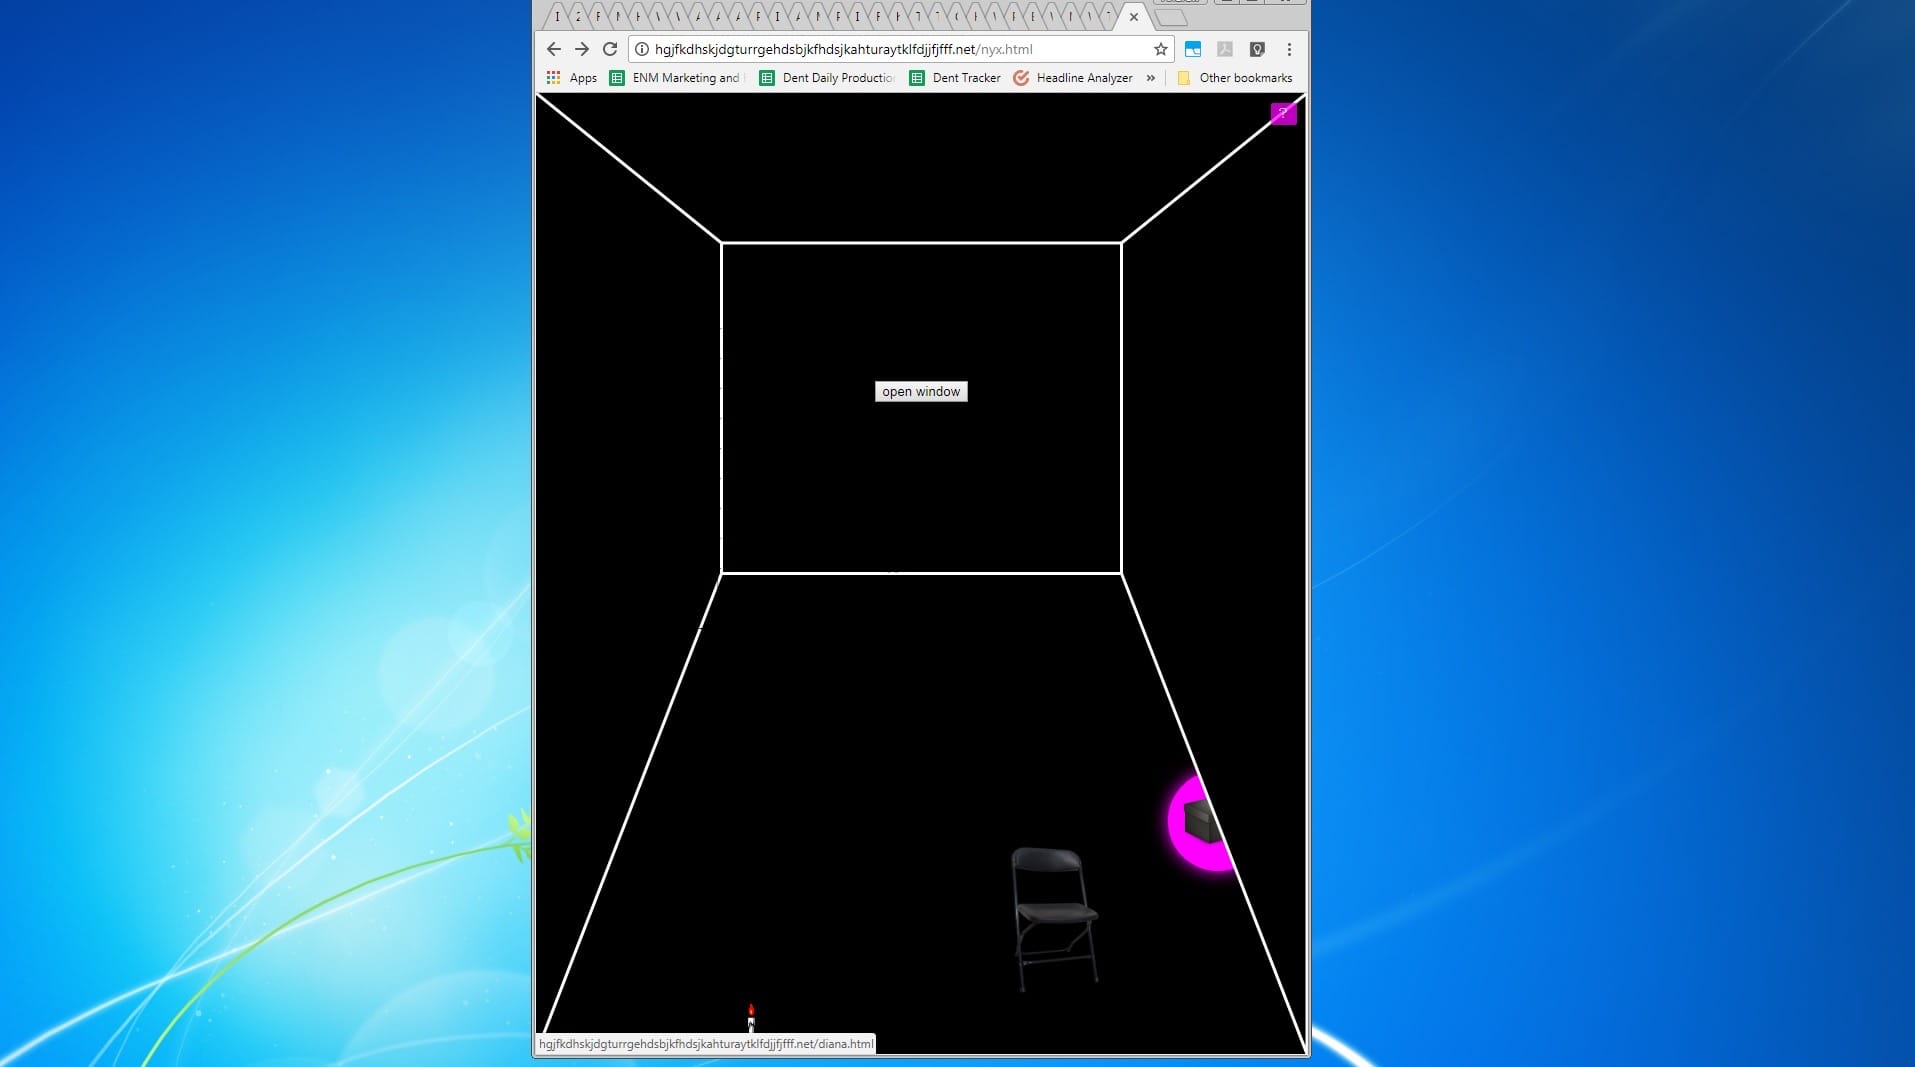The width and height of the screenshot is (1915, 1067).
Task: Open the Apps grid shortcut
Action: coord(572,78)
